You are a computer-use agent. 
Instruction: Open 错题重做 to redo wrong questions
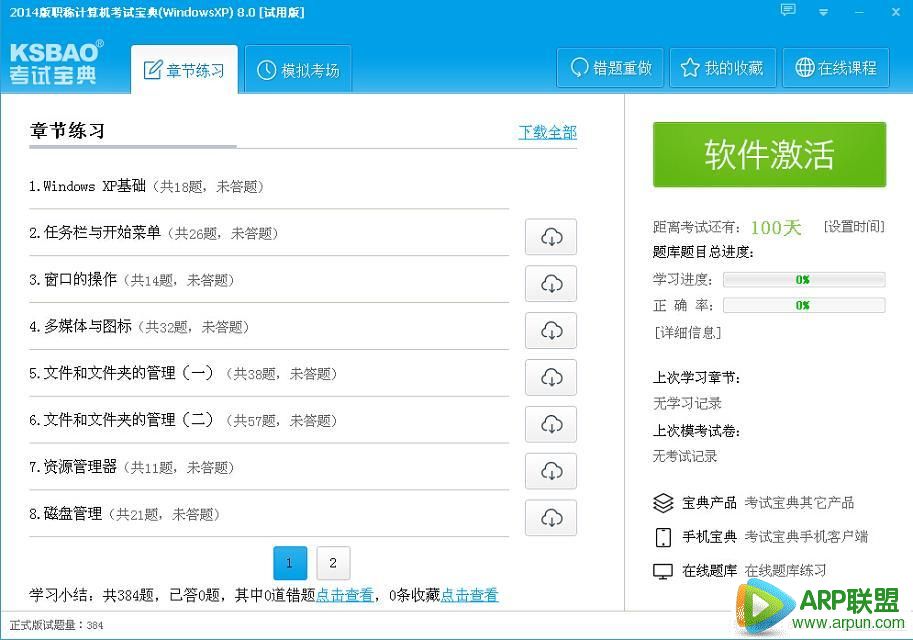[609, 67]
